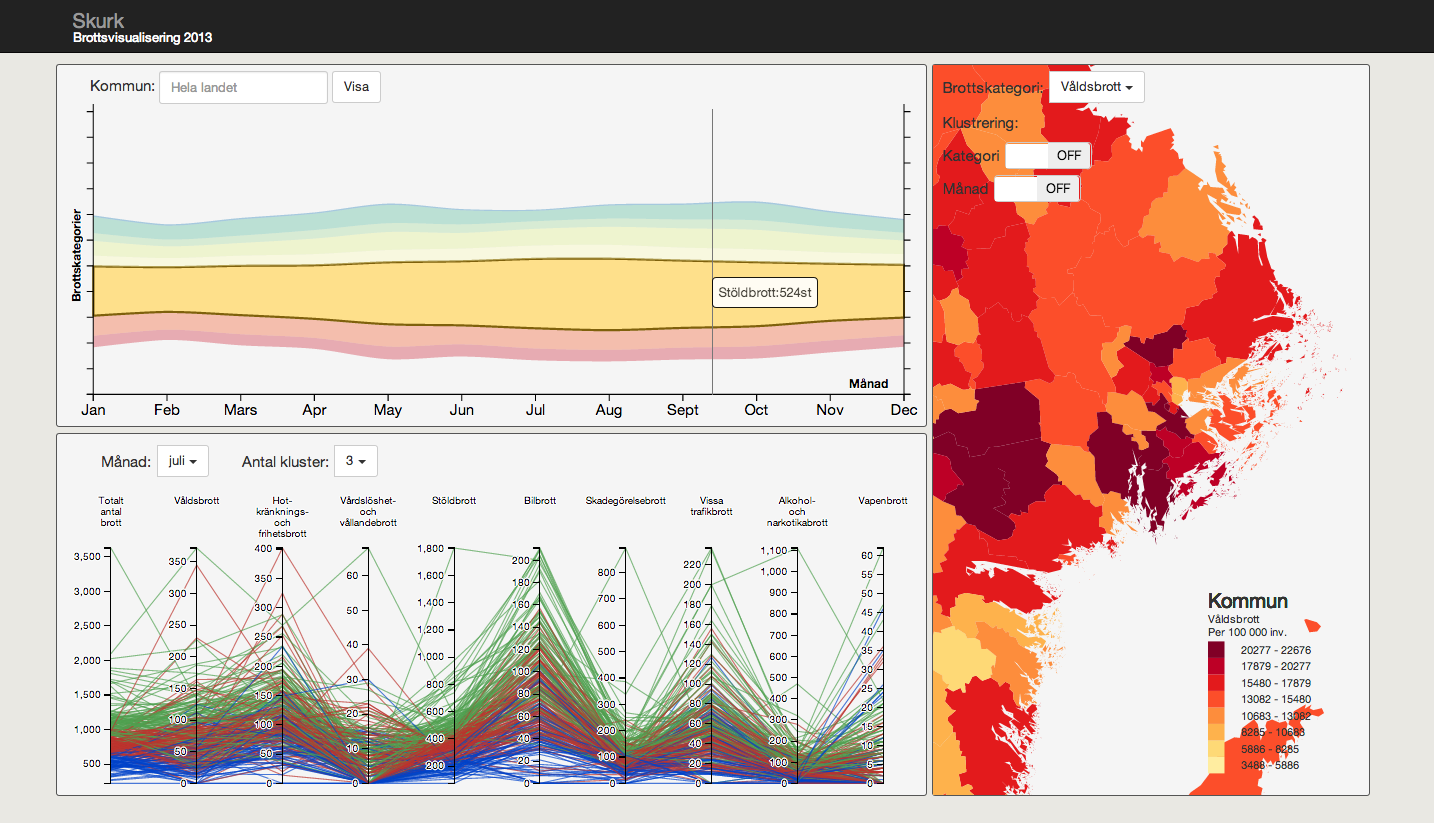Click the Stöldbrott axis label in parallel coordinates
This screenshot has height=823, width=1434.
coord(454,501)
